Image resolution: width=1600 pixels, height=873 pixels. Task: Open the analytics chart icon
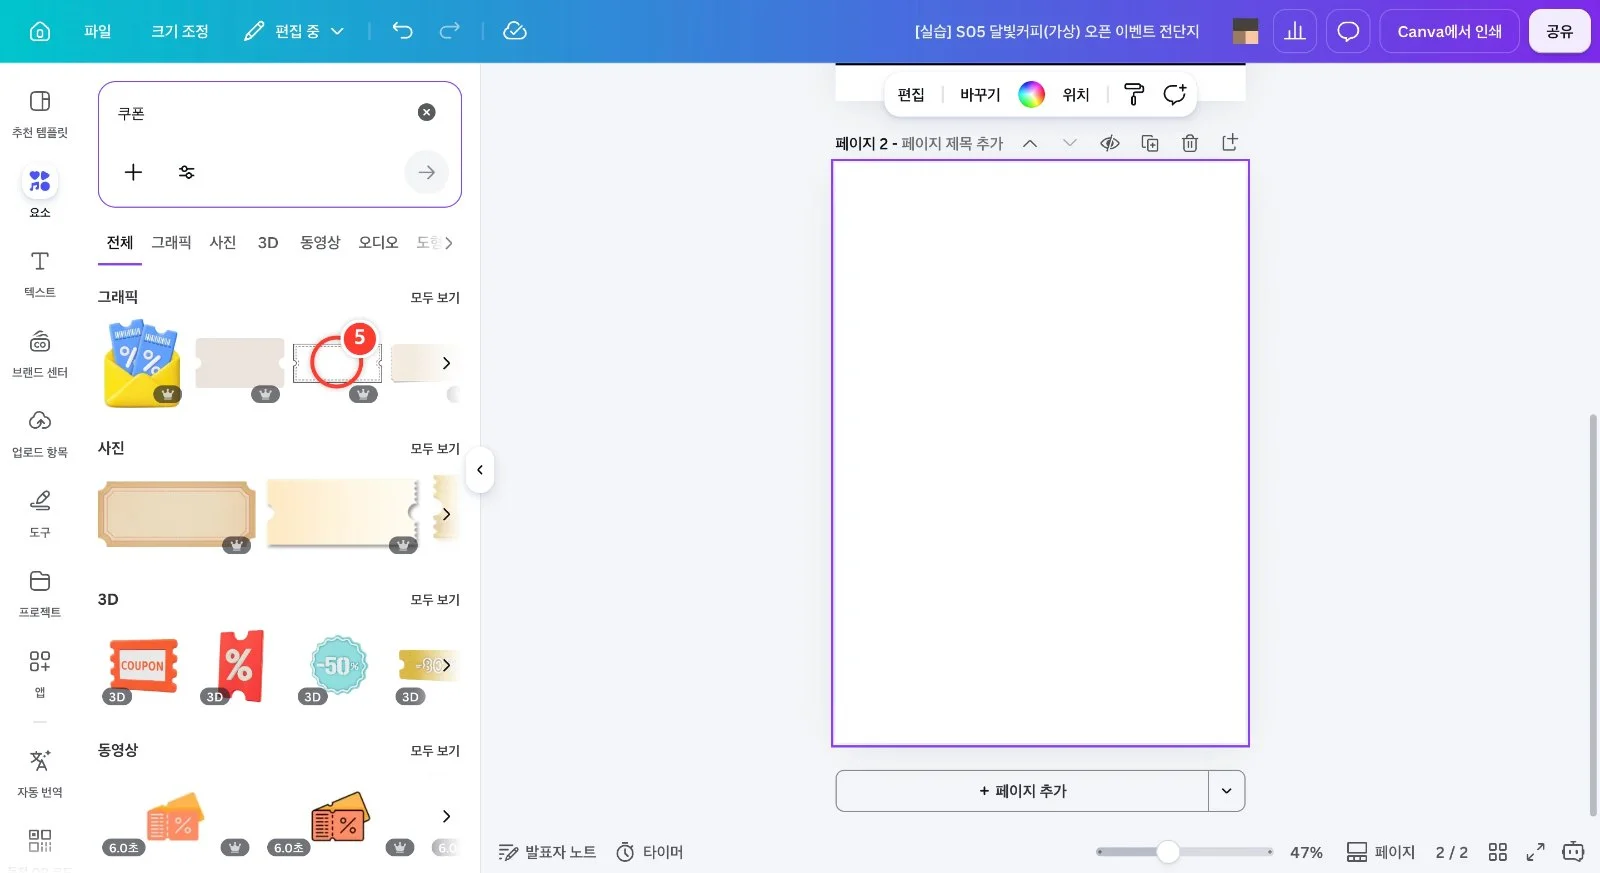pos(1295,31)
